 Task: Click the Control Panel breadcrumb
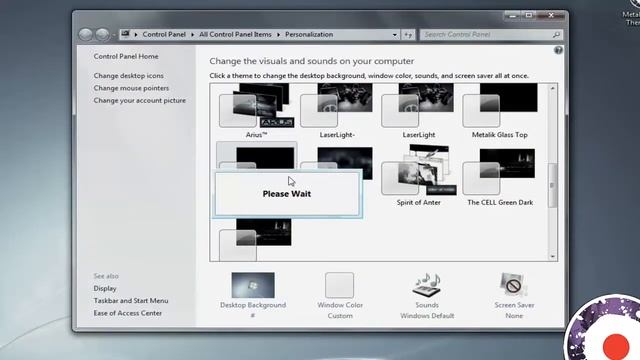point(164,35)
